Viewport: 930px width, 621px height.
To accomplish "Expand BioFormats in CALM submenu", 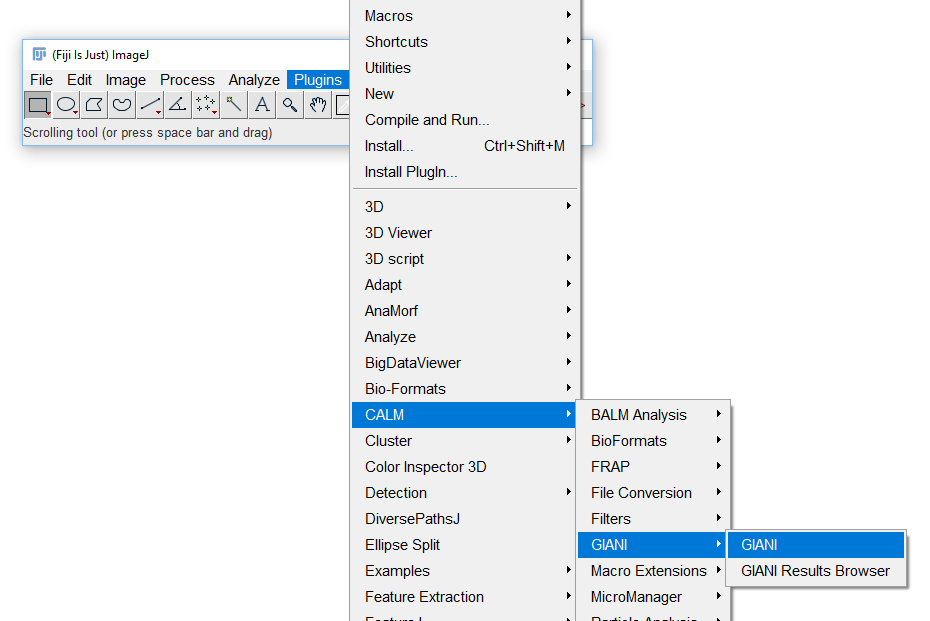I will 653,441.
